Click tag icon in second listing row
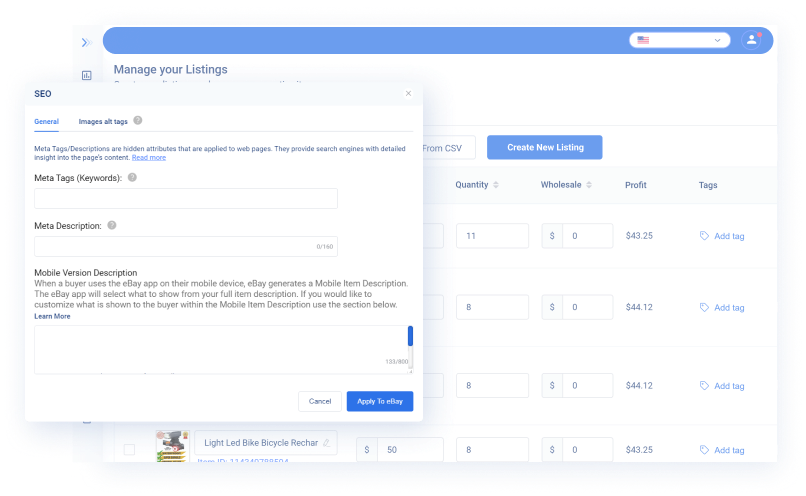 coord(704,307)
